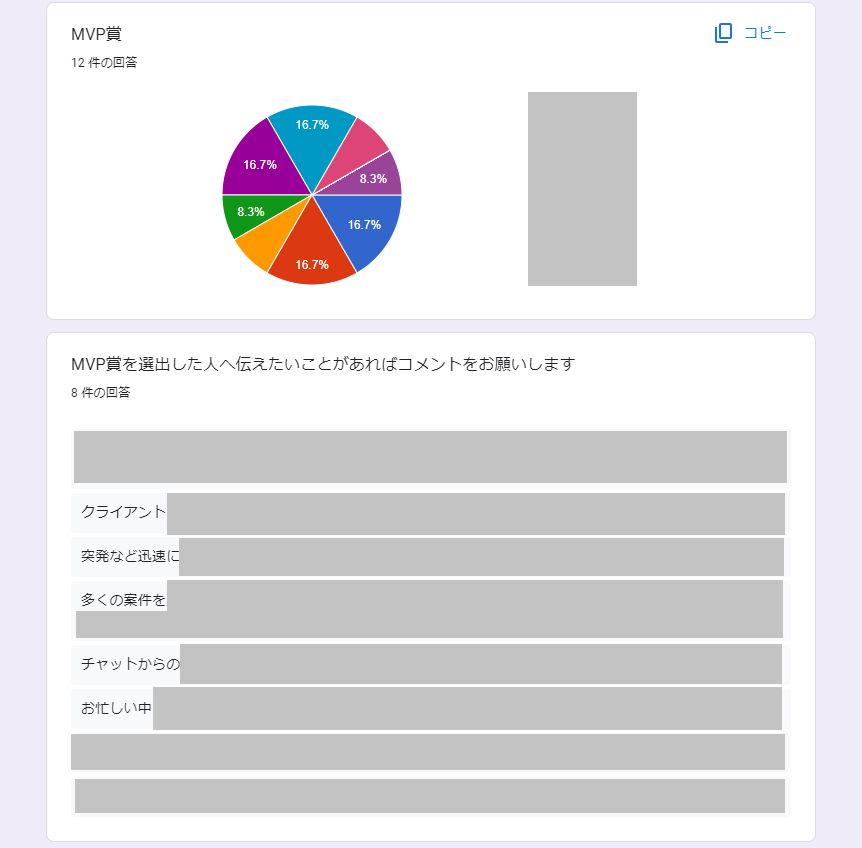Click the response starting with 突発など迅速に

(x=130, y=556)
